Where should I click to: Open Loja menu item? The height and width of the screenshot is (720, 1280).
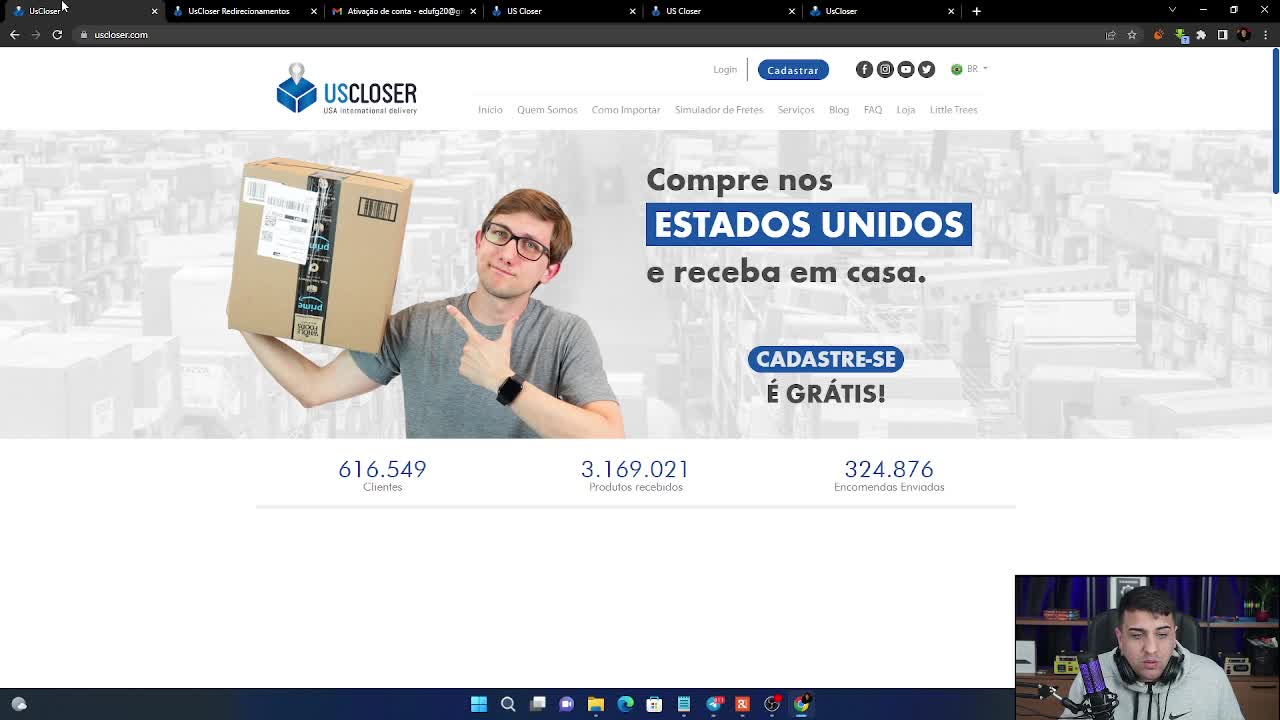click(906, 110)
